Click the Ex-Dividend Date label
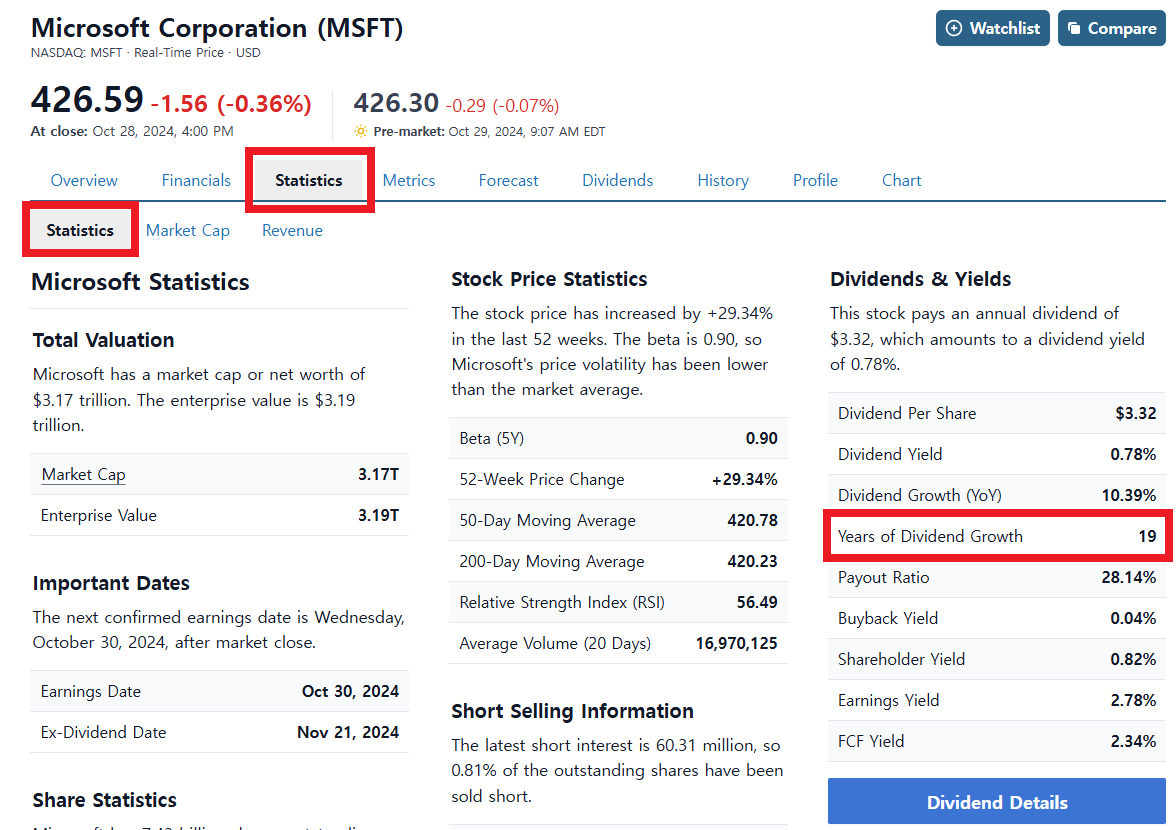Viewport: 1176px width, 830px height. tap(104, 733)
